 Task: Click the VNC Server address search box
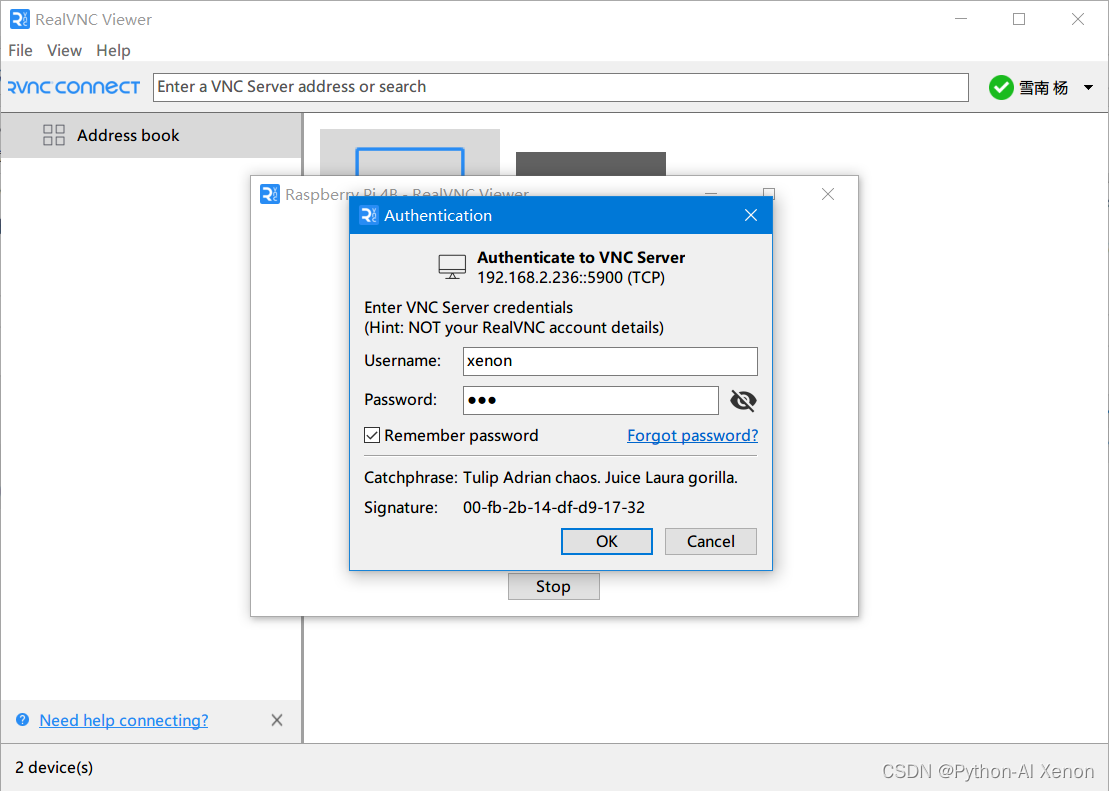(560, 87)
